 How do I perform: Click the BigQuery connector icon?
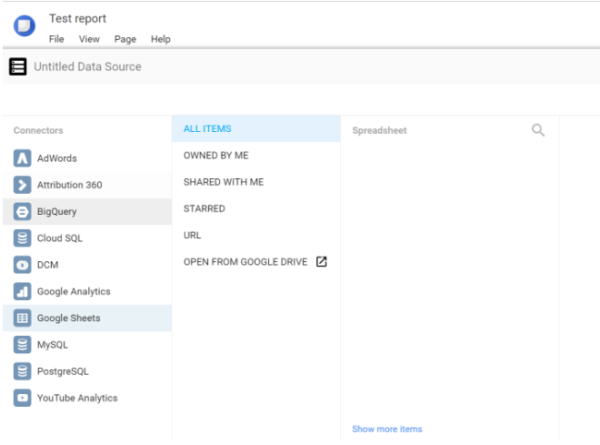(x=22, y=212)
